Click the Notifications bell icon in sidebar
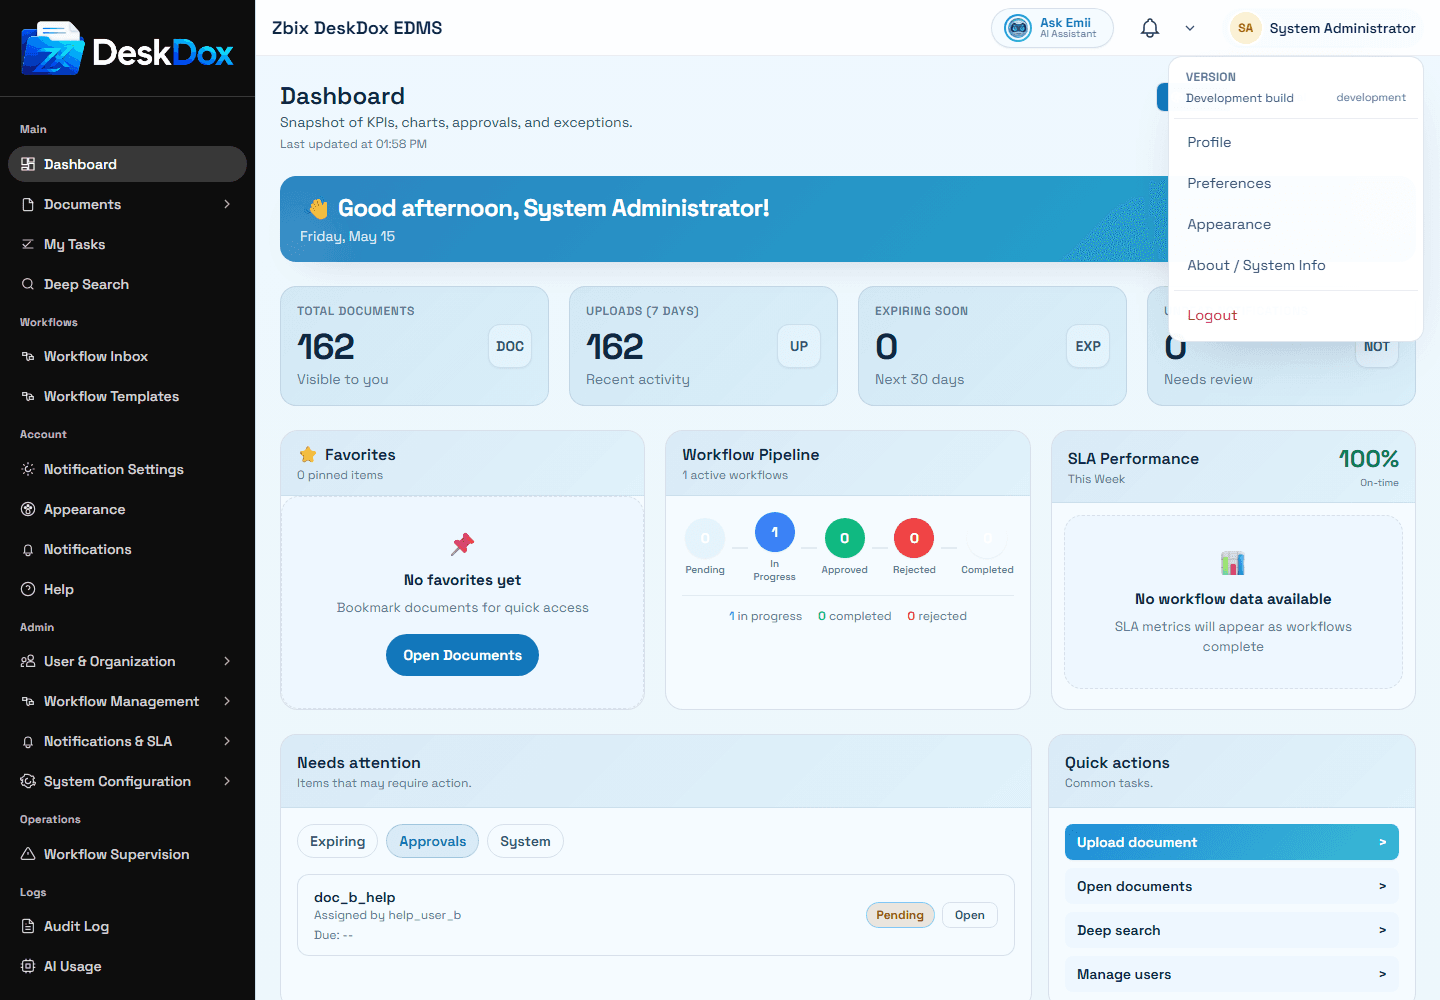 point(28,549)
